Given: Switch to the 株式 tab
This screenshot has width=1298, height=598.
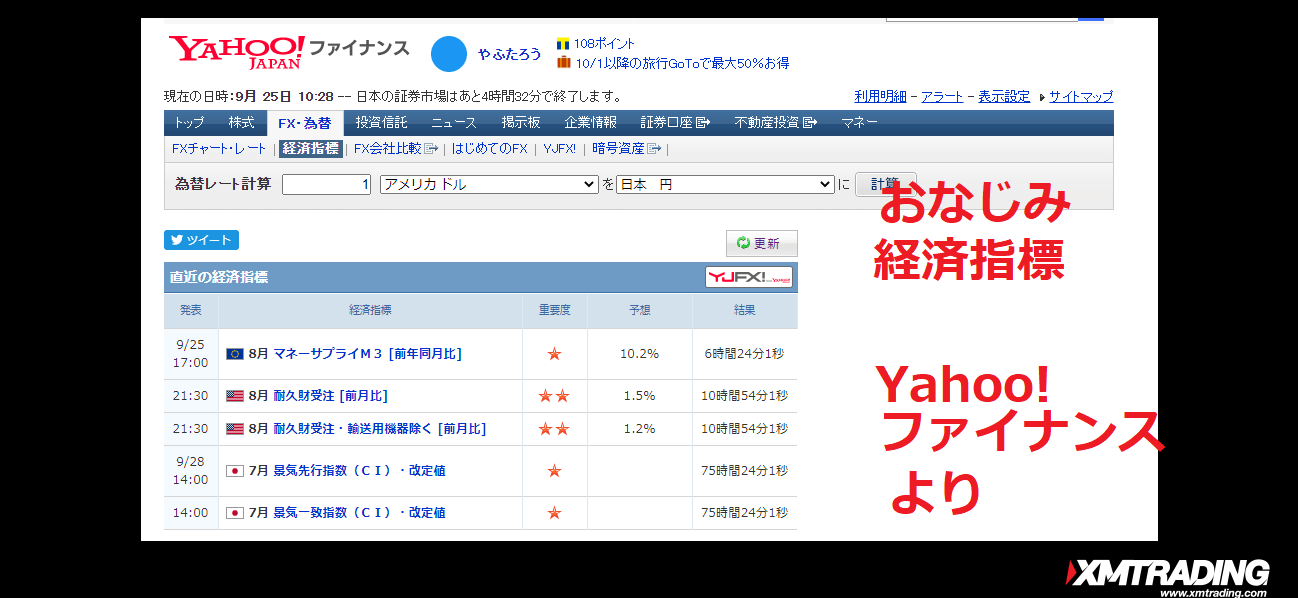Looking at the screenshot, I should click(241, 123).
